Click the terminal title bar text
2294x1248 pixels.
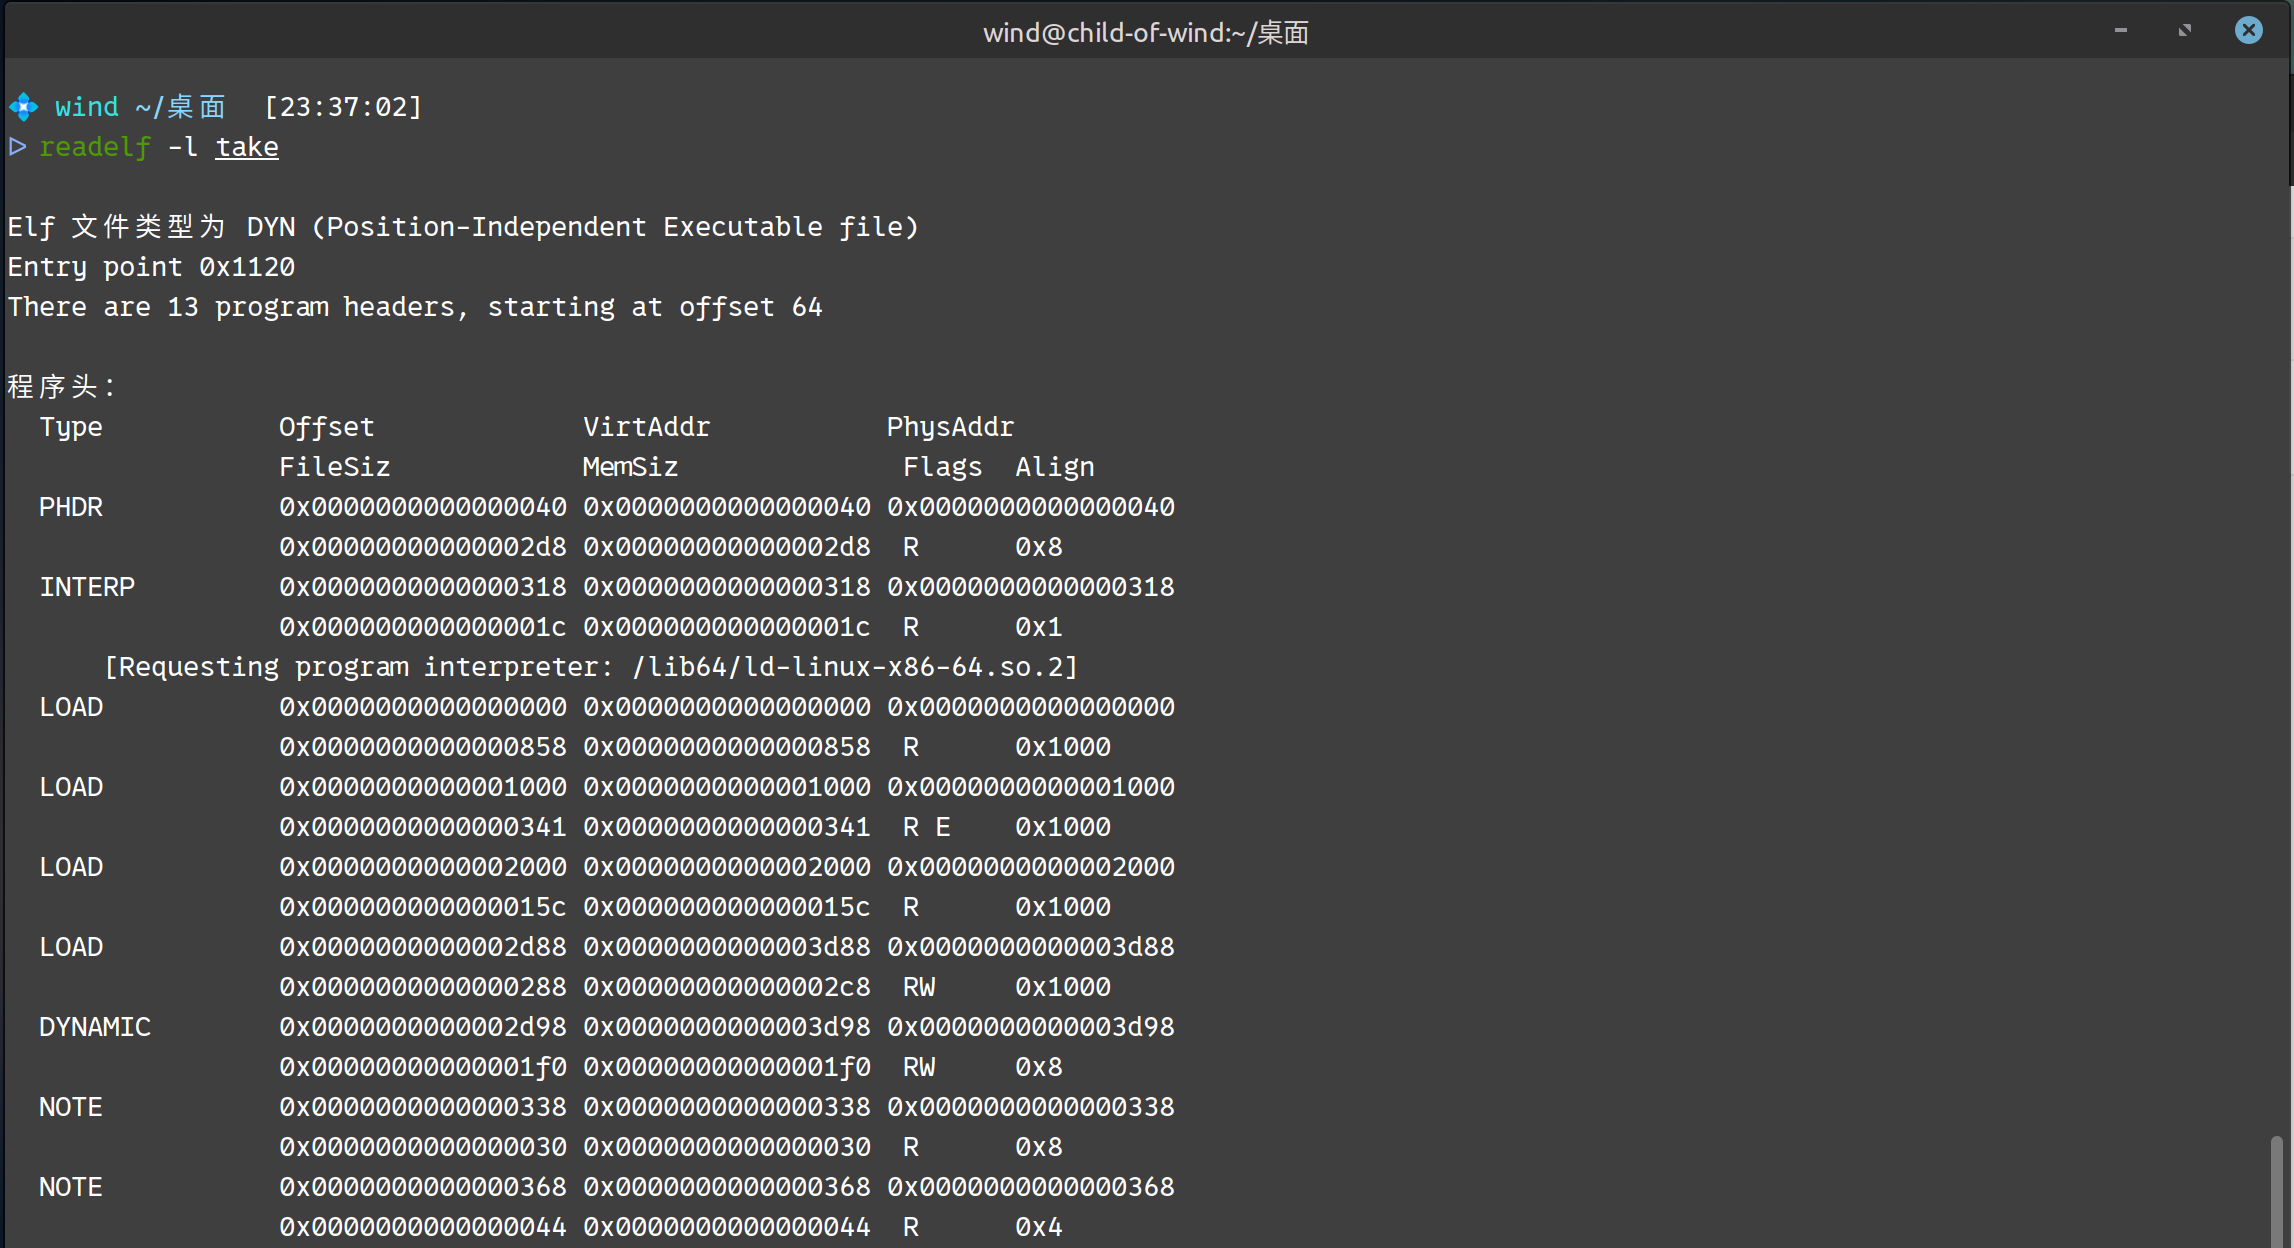pos(1146,33)
